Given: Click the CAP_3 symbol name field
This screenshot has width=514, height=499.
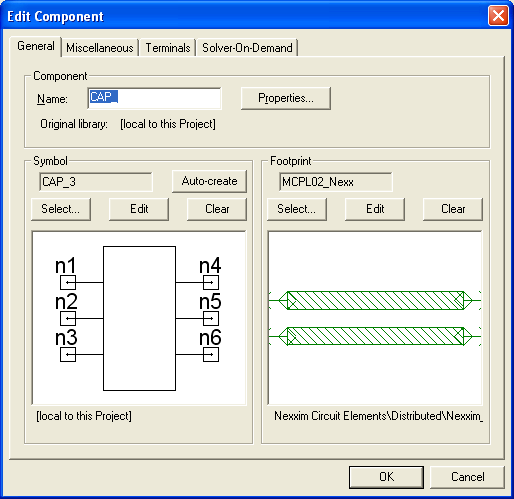Looking at the screenshot, I should click(x=96, y=182).
